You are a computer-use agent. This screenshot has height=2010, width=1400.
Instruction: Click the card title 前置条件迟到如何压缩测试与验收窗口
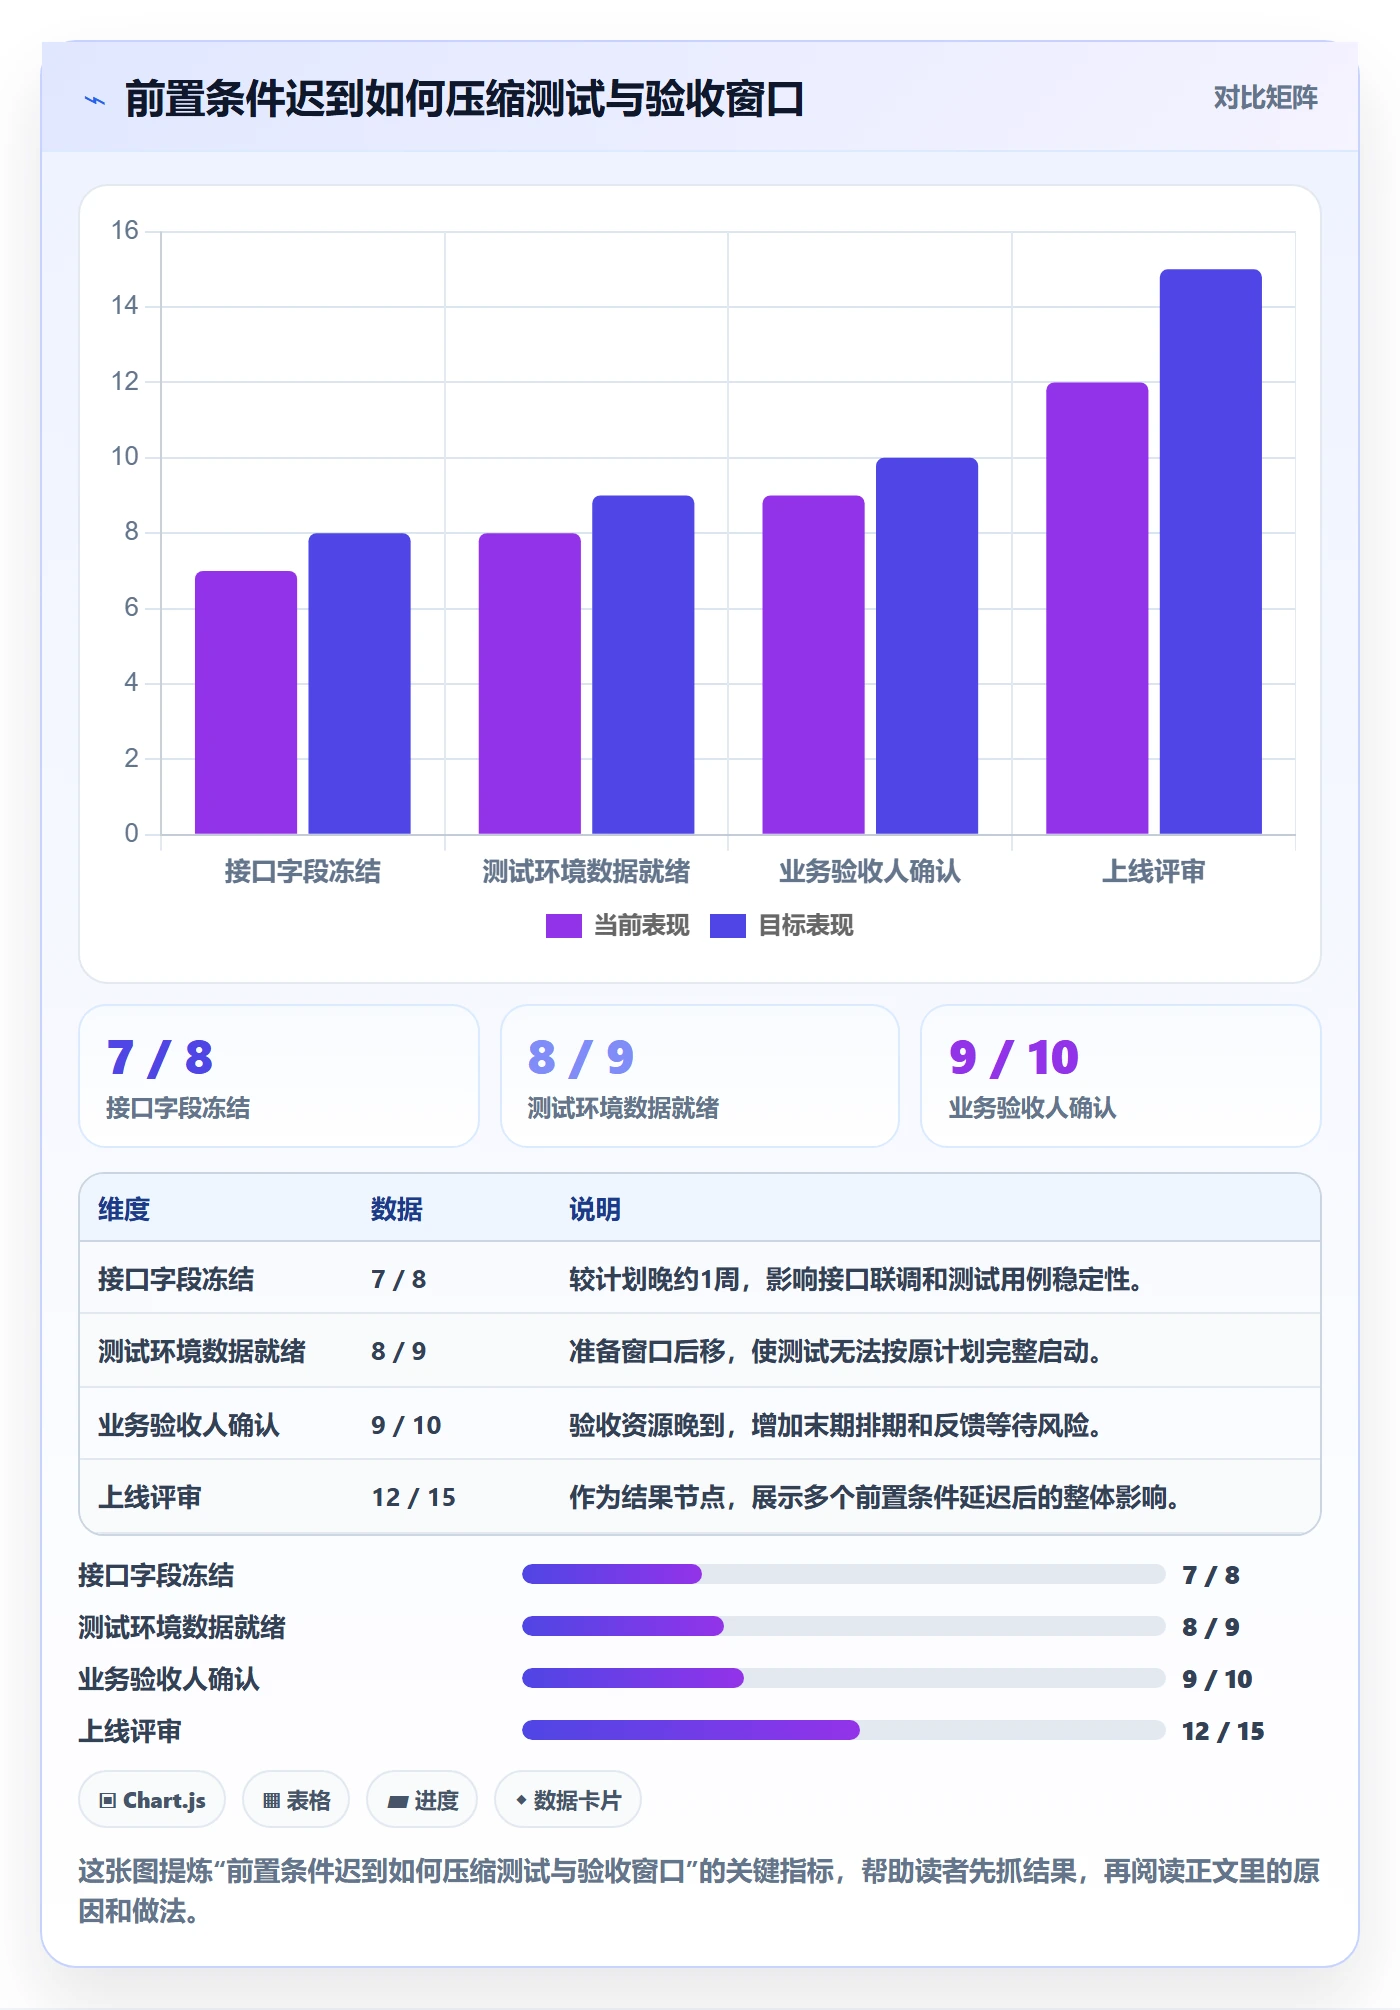tap(464, 99)
